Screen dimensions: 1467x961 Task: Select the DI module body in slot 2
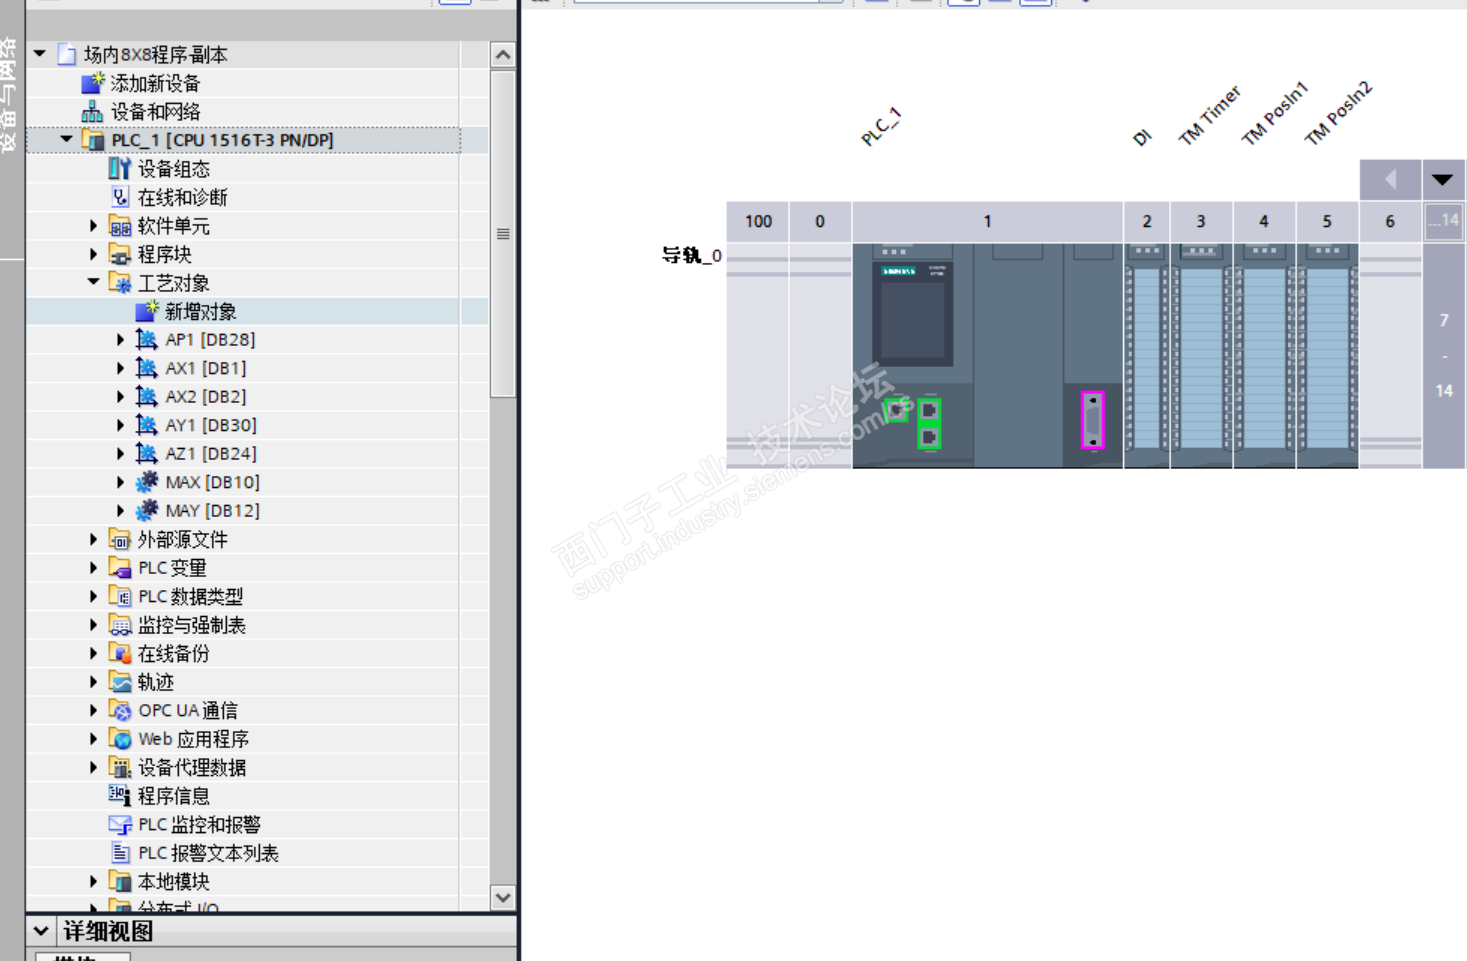(1147, 355)
